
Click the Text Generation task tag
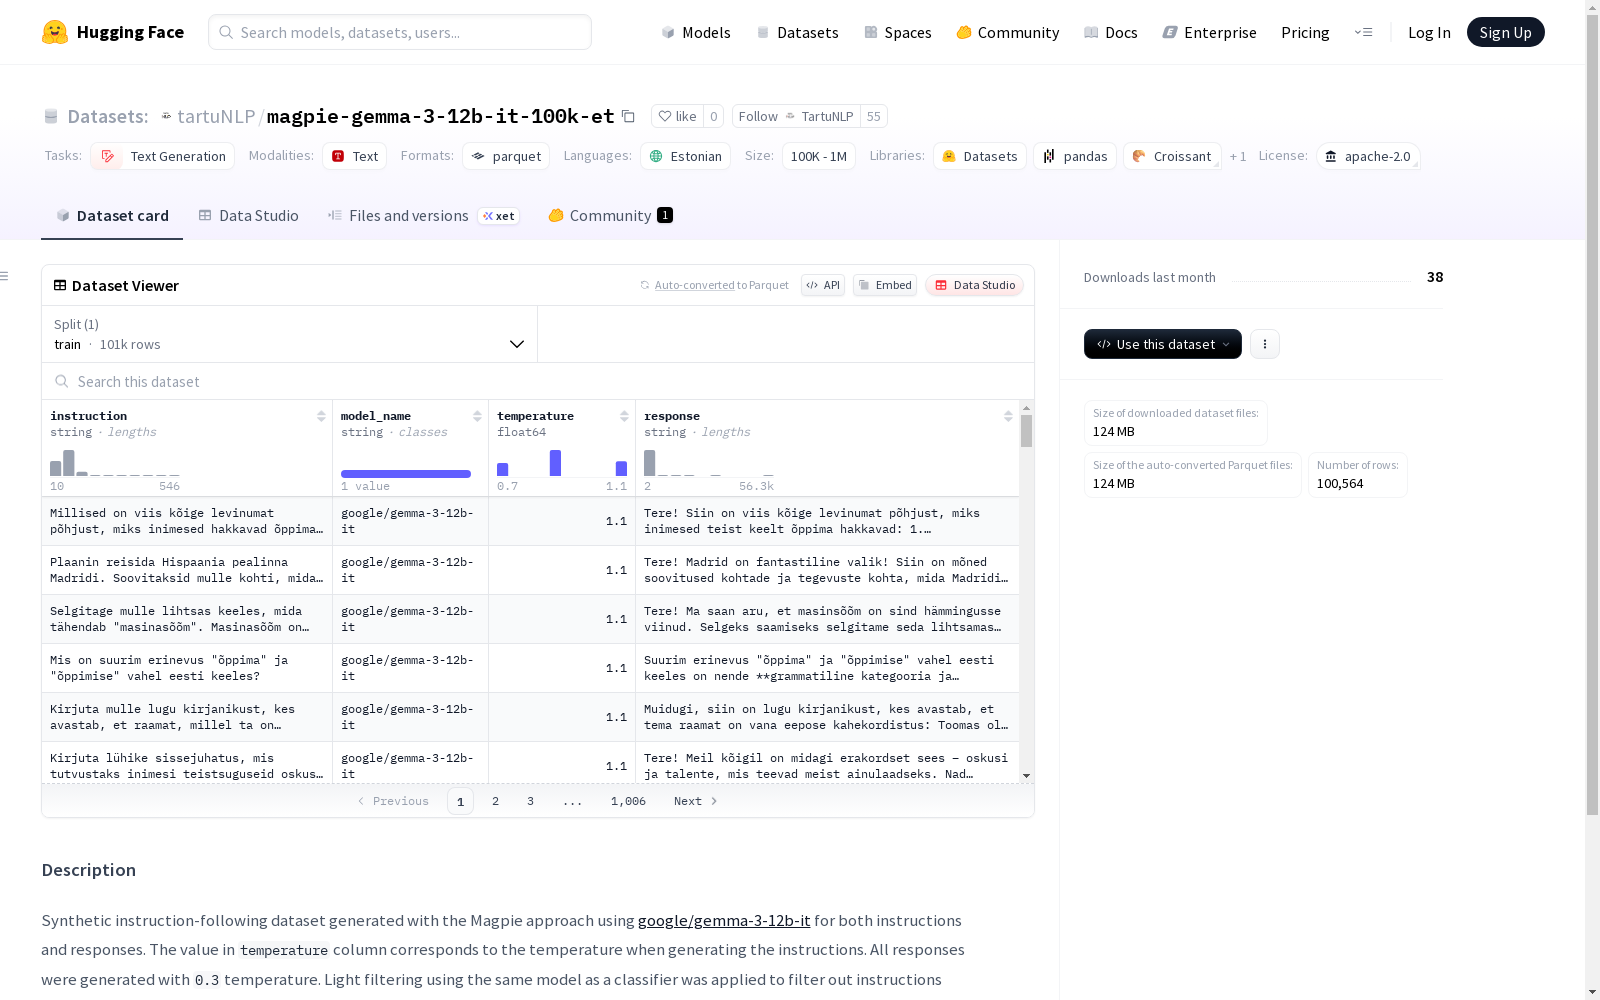click(163, 156)
